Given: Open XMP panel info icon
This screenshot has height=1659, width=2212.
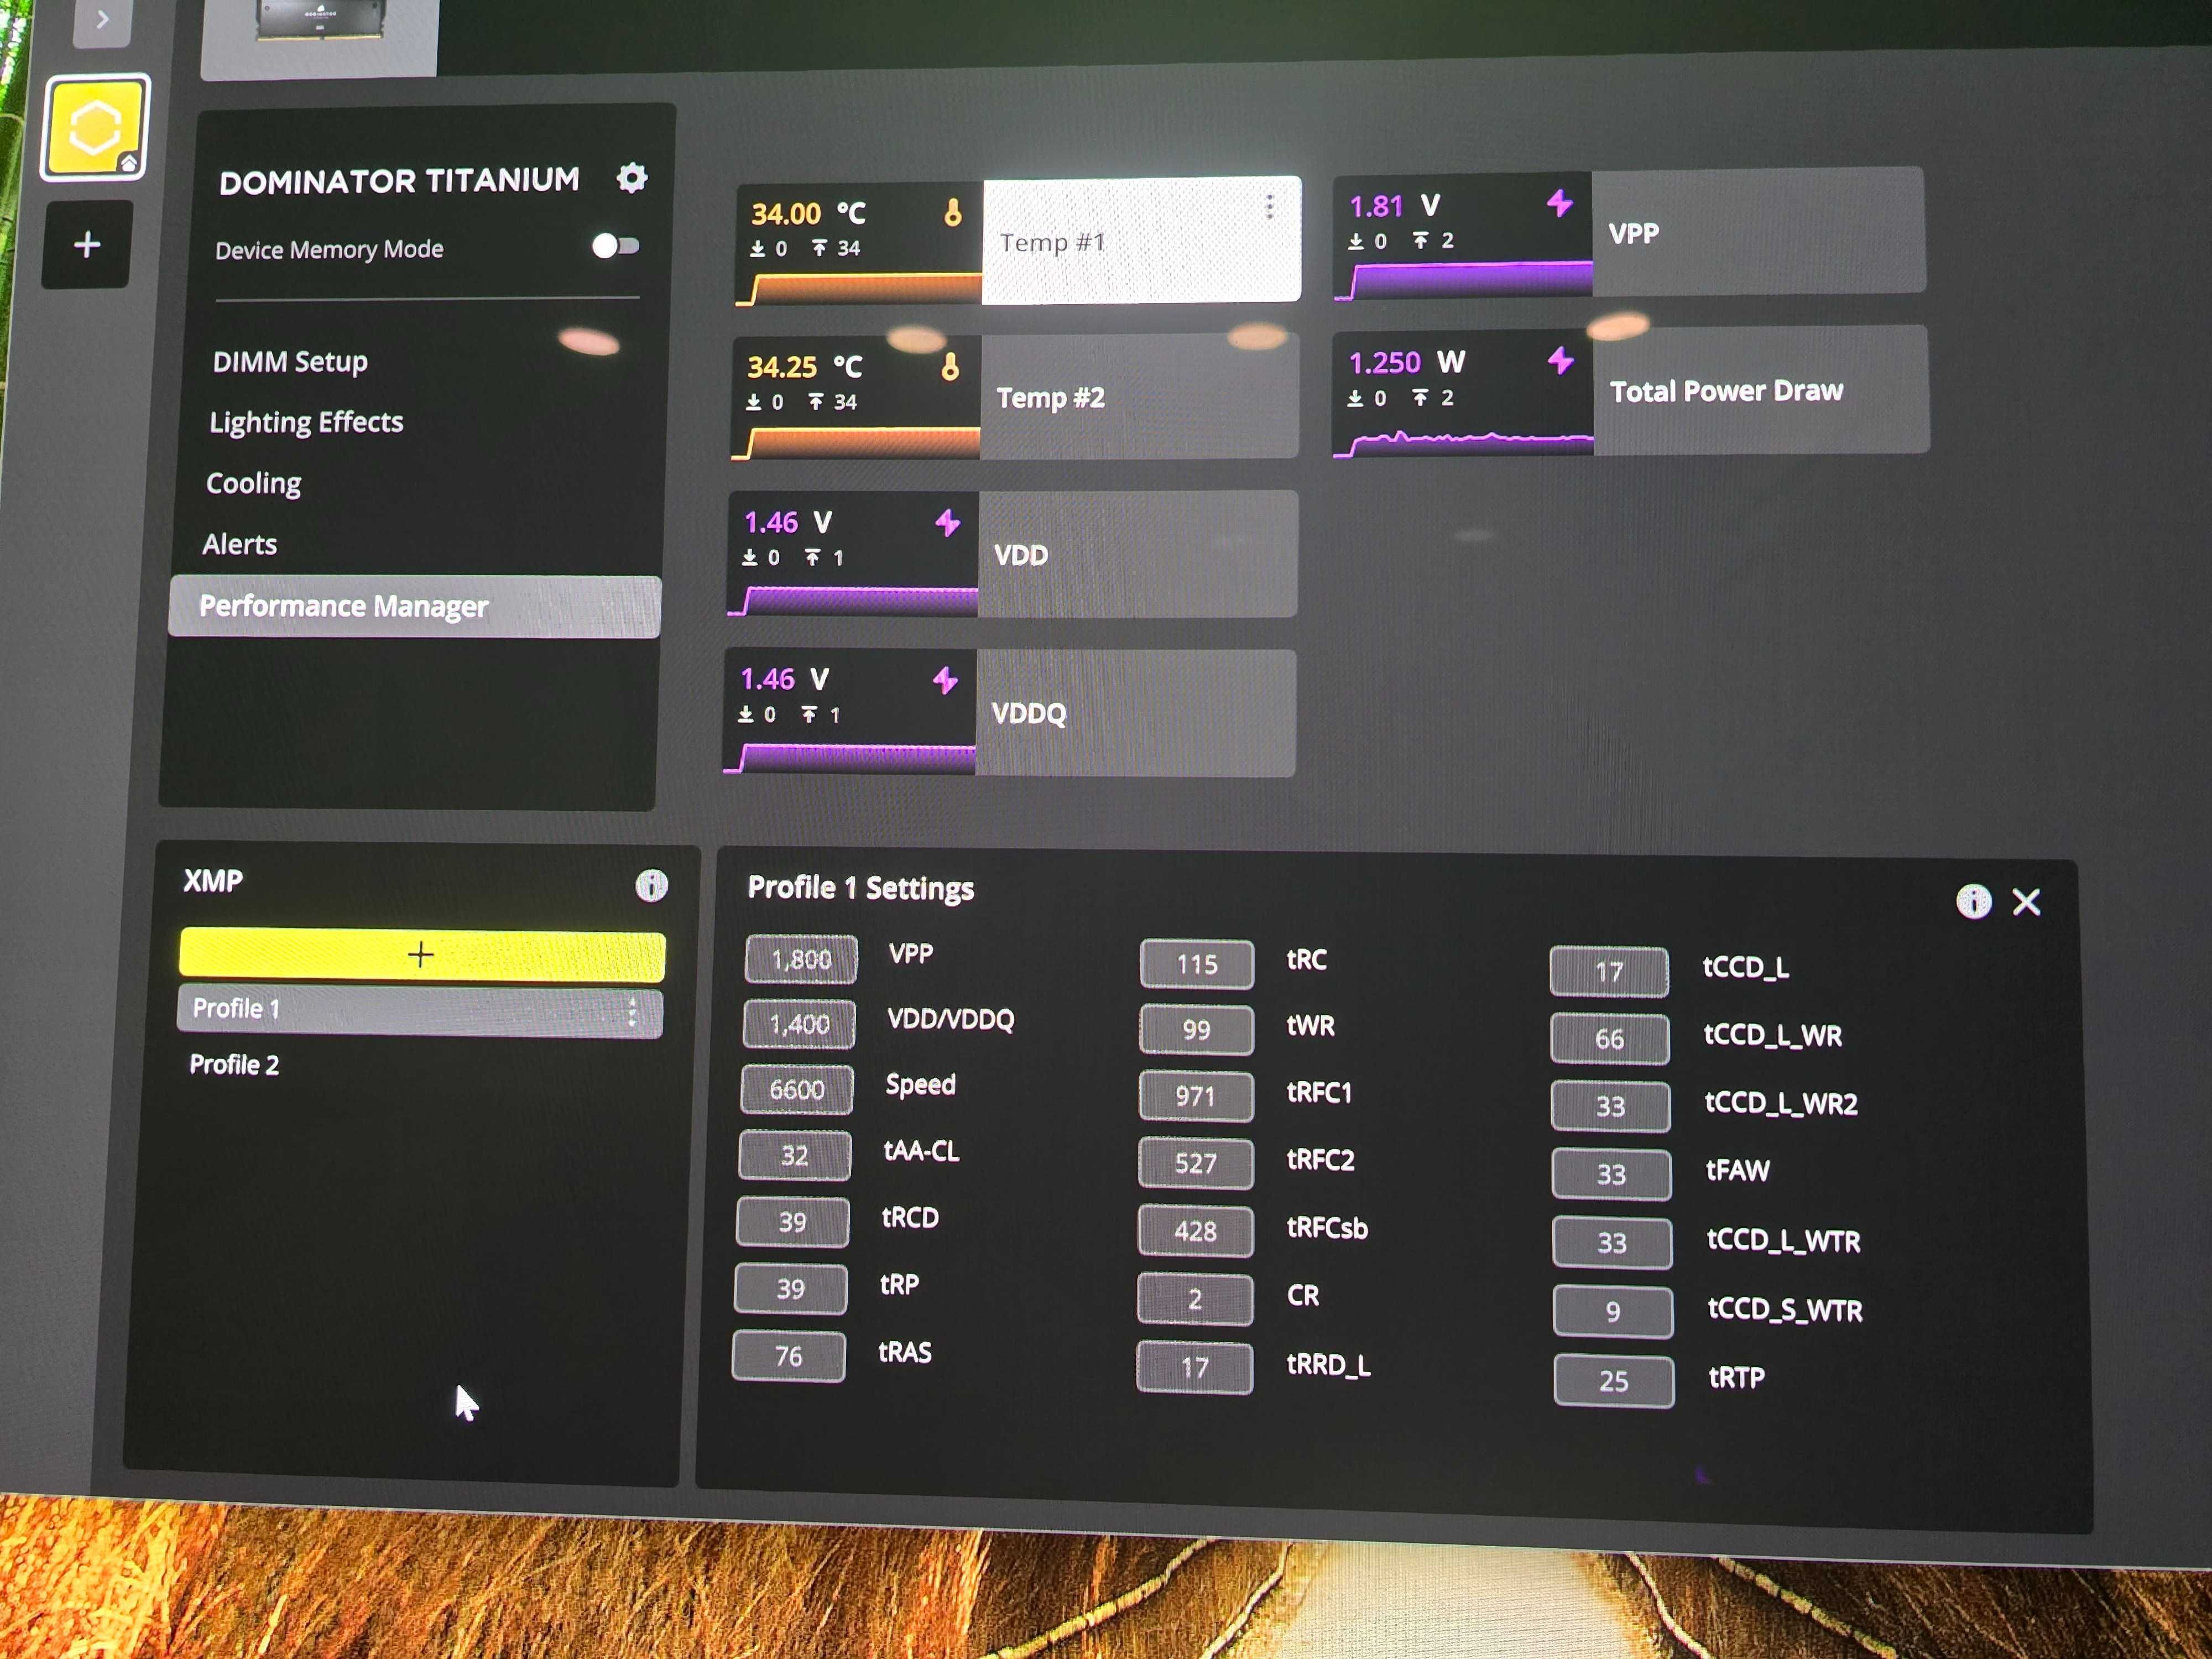Looking at the screenshot, I should (x=651, y=885).
